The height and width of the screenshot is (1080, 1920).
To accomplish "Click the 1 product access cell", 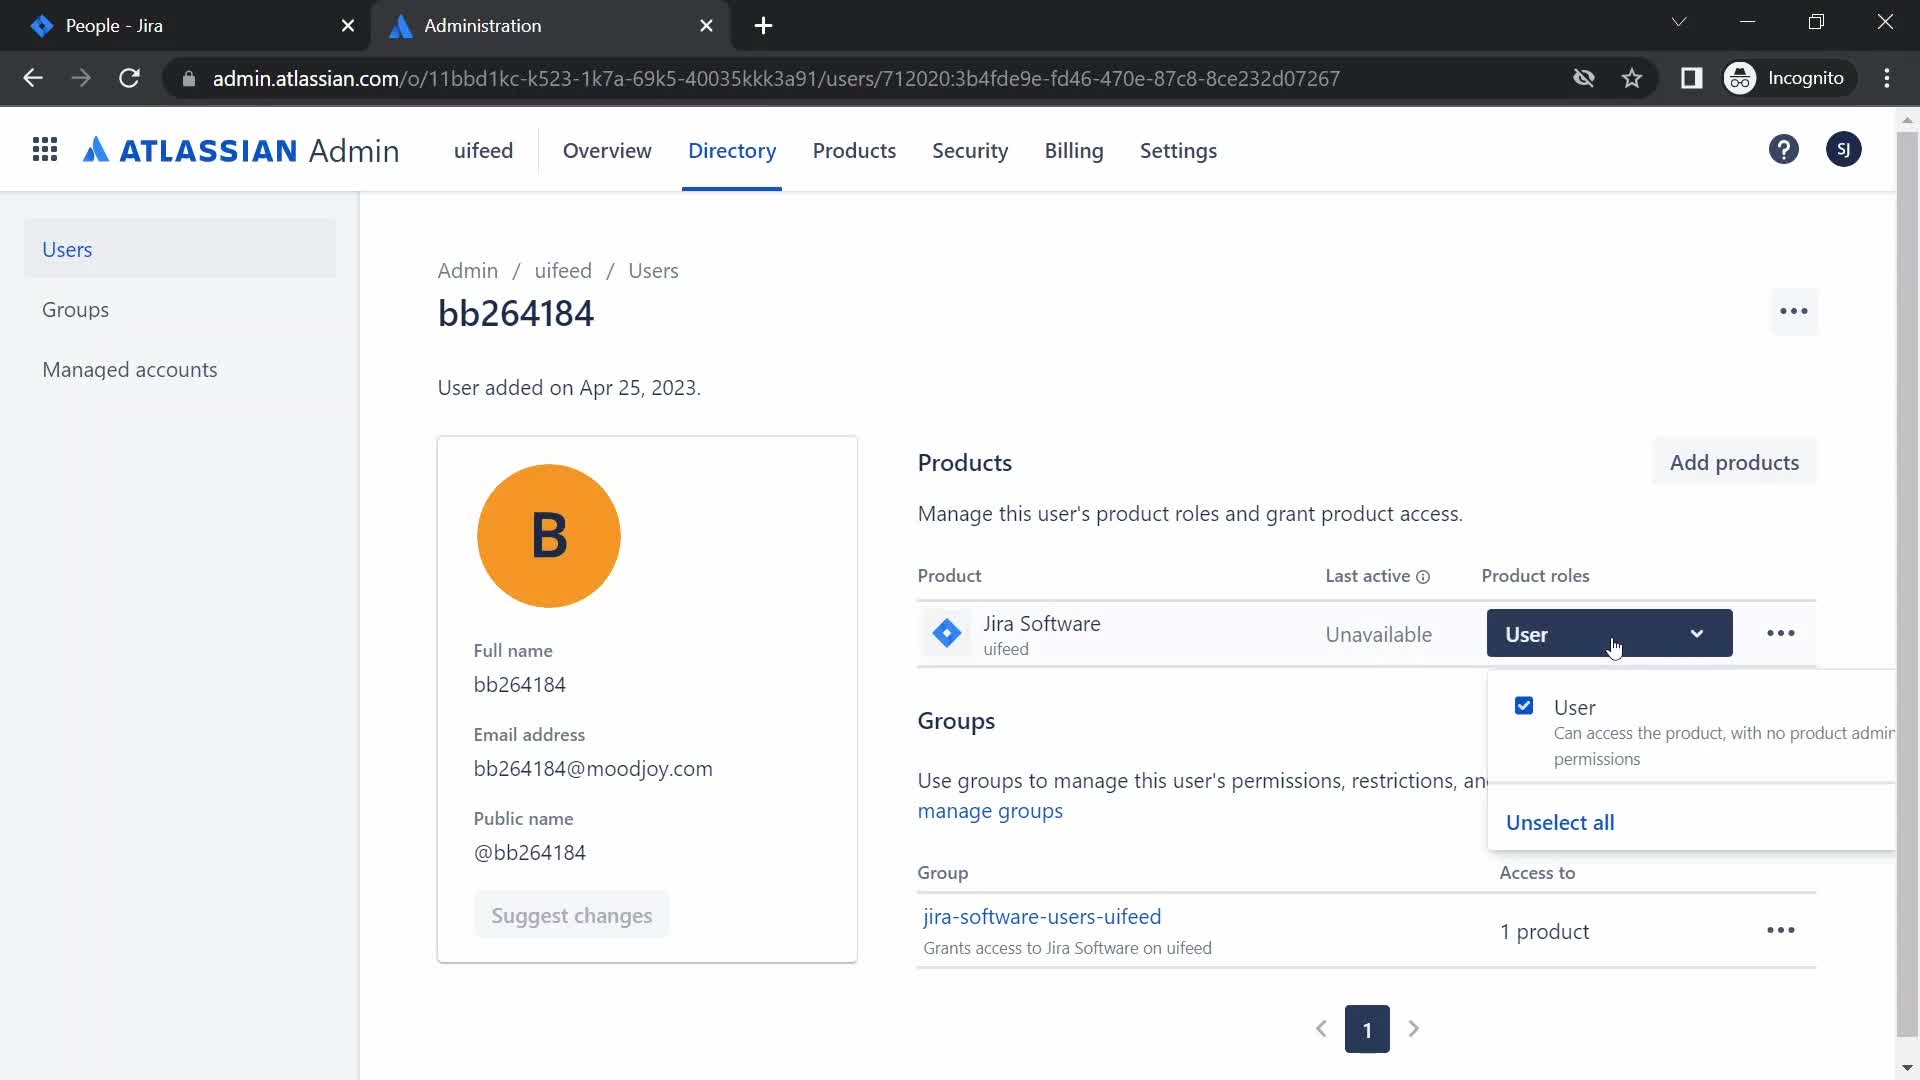I will [x=1544, y=931].
